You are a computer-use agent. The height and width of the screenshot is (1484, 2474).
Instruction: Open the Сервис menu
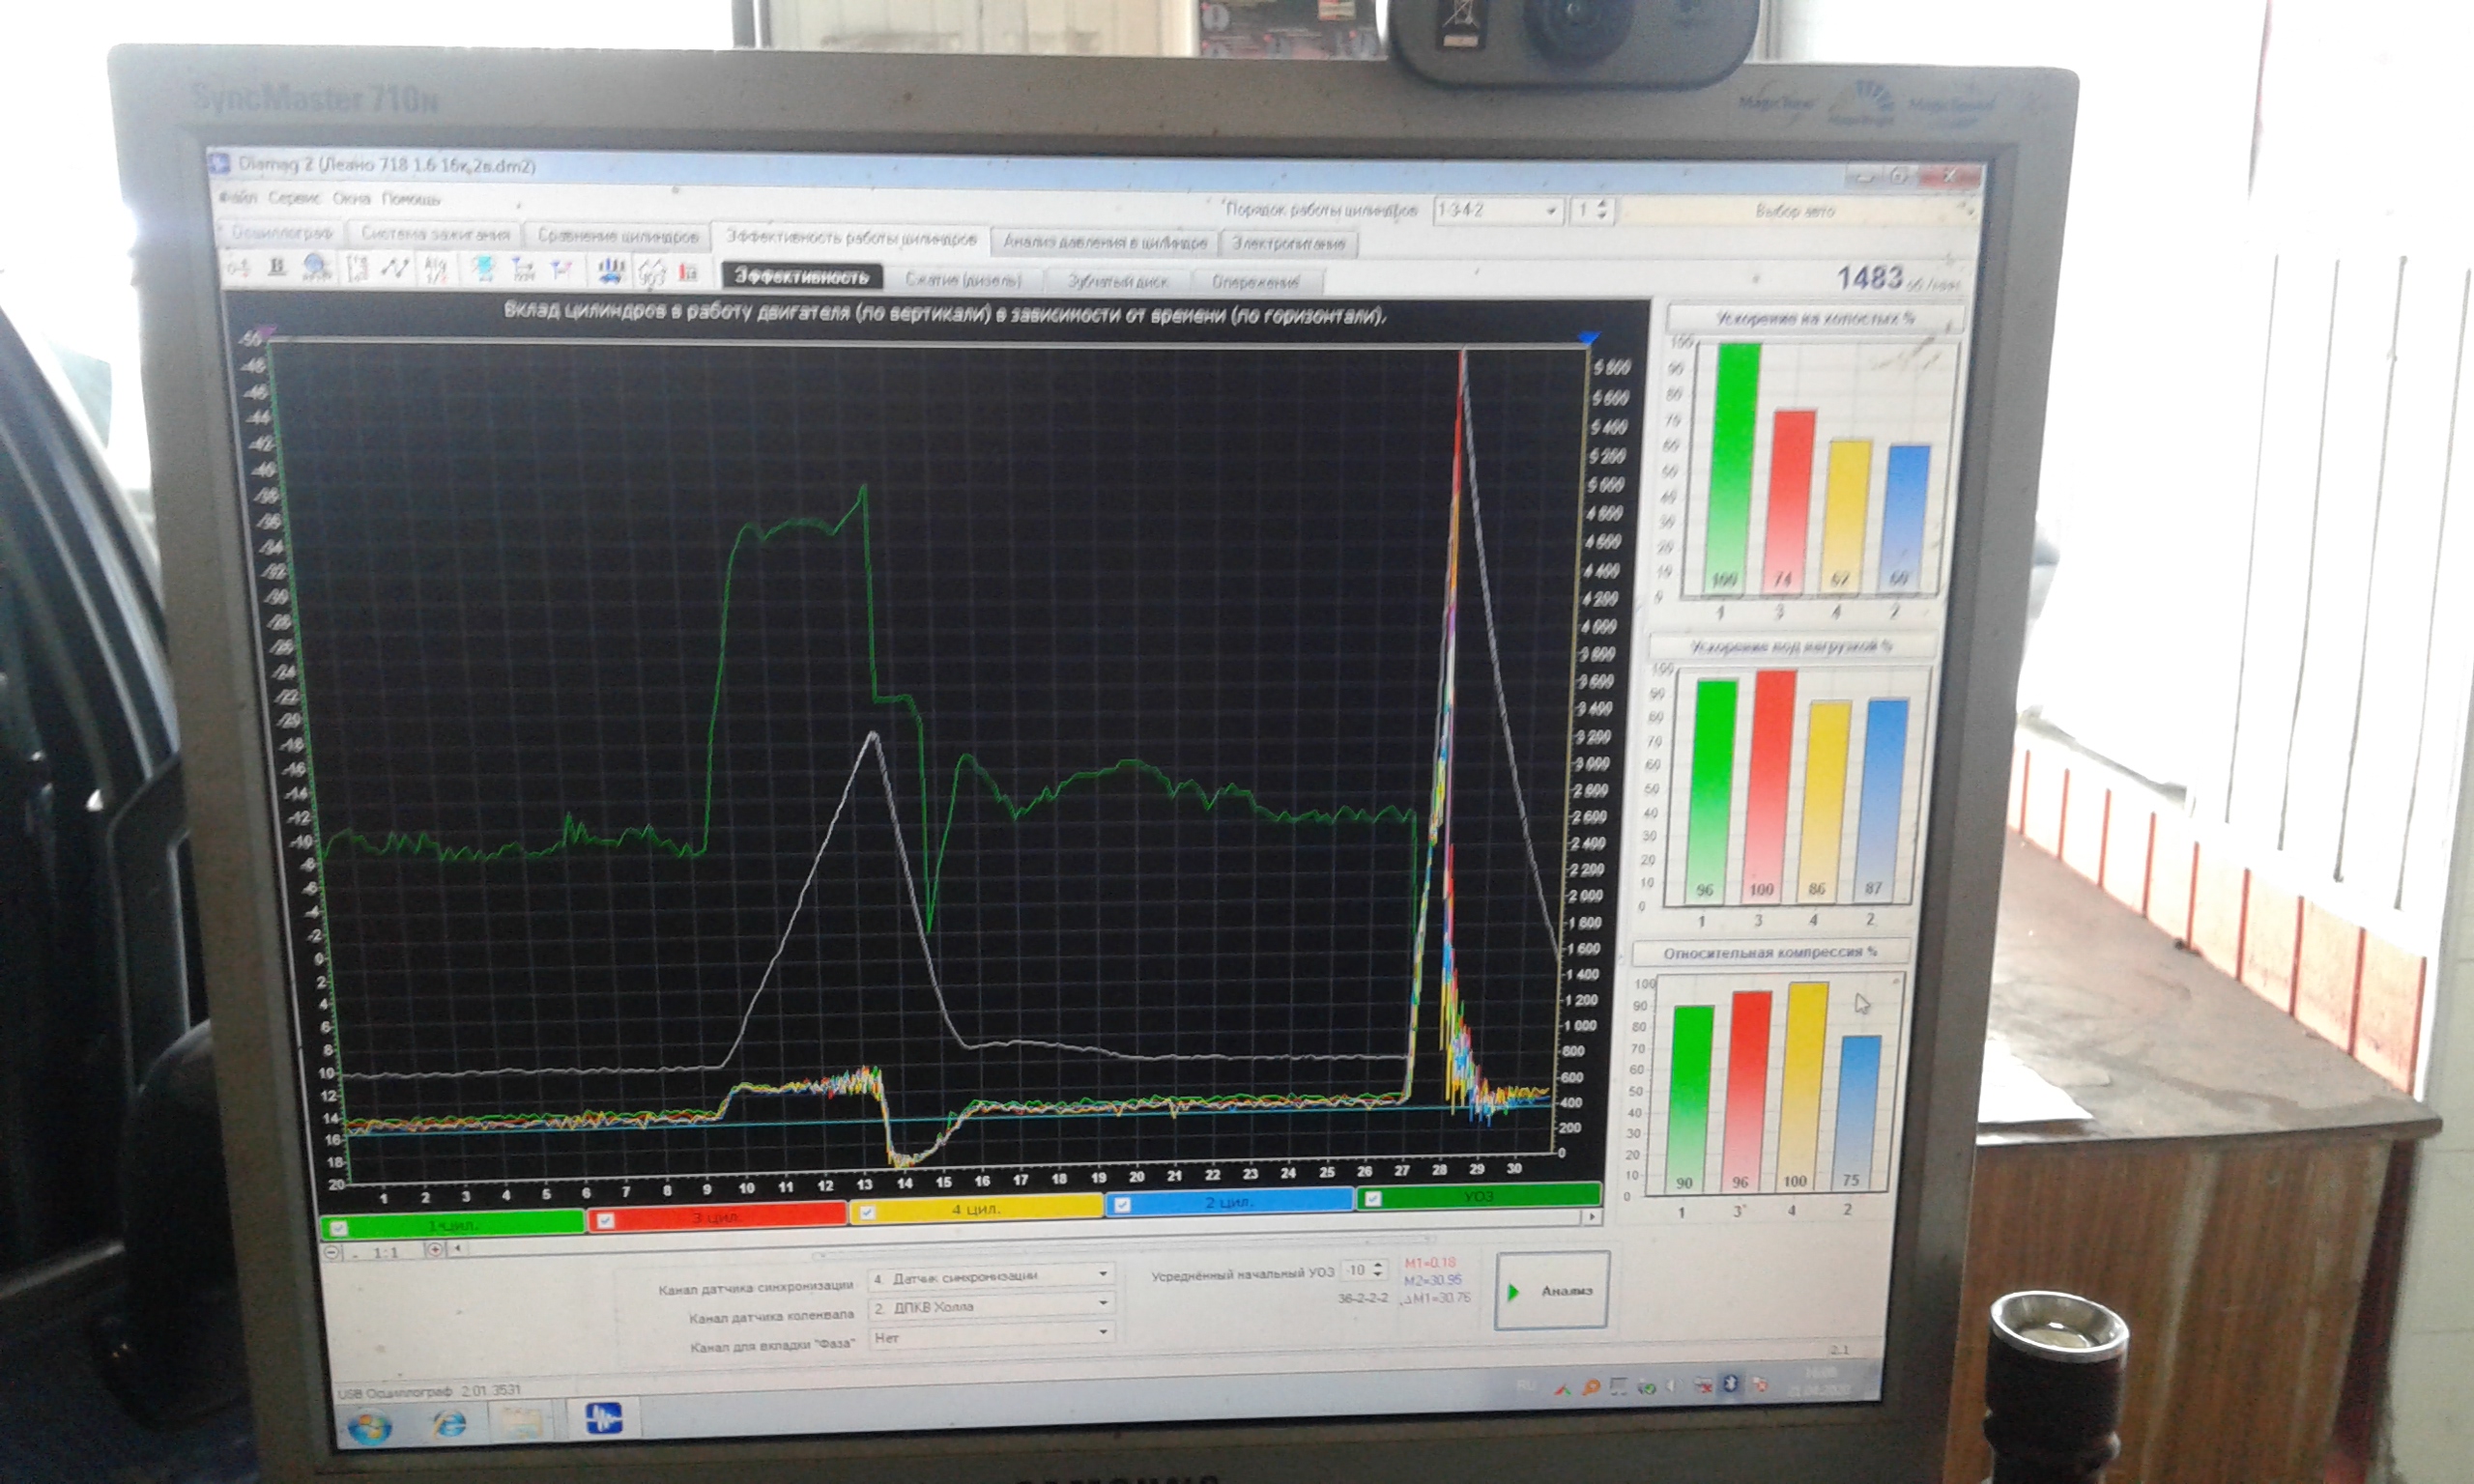[x=294, y=198]
